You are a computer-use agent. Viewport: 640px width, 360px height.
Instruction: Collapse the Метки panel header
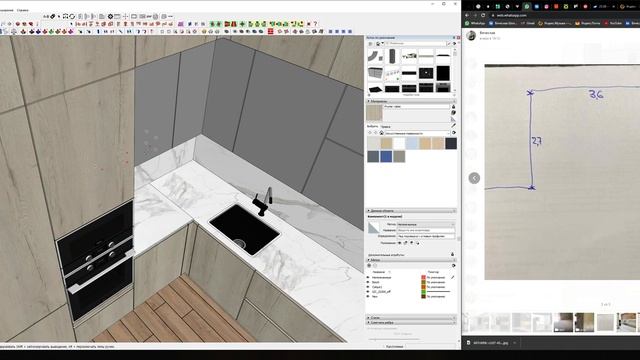(x=411, y=260)
